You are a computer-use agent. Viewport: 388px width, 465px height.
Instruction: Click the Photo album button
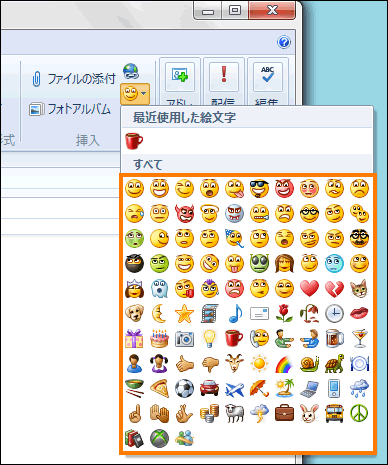click(x=70, y=109)
